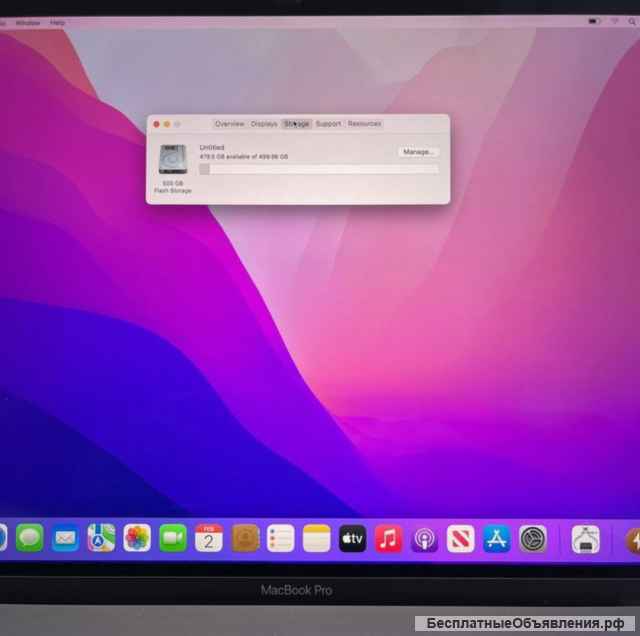640x636 pixels.
Task: Open the Help menu
Action: (58, 23)
